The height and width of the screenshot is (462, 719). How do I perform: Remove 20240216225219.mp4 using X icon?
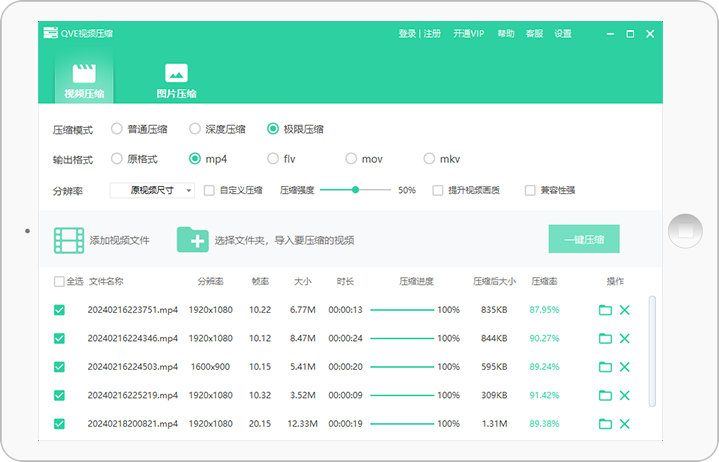625,395
